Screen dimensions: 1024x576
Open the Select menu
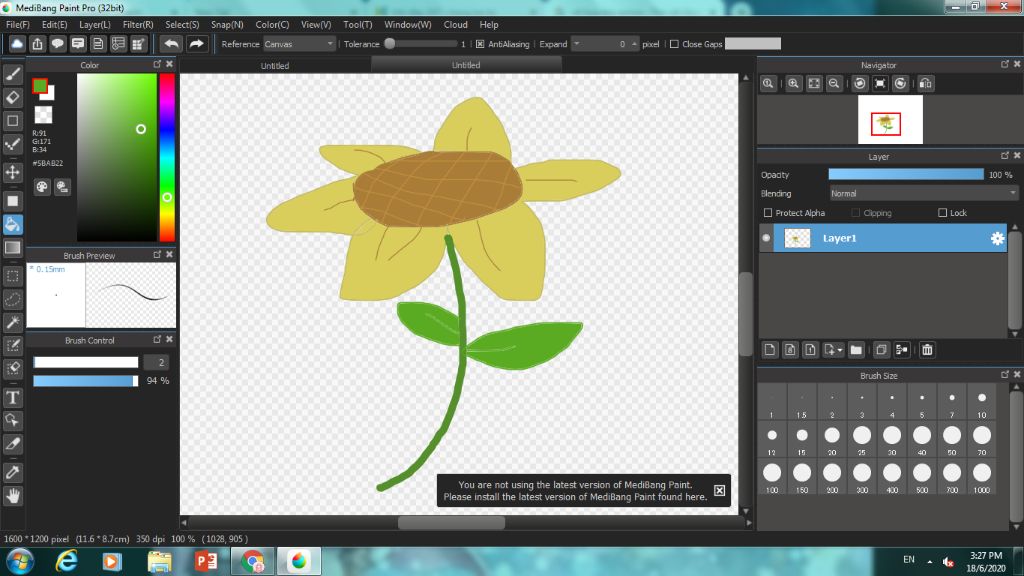182,25
